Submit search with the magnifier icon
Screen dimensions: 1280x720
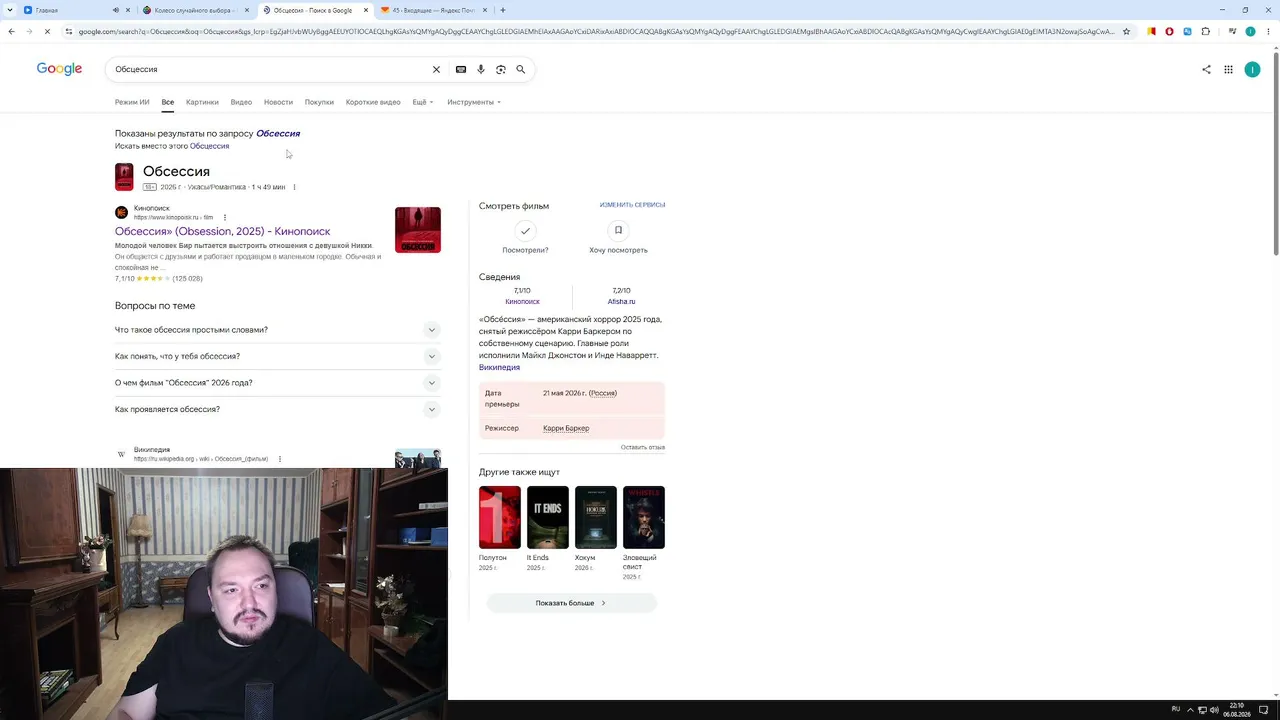coord(521,69)
